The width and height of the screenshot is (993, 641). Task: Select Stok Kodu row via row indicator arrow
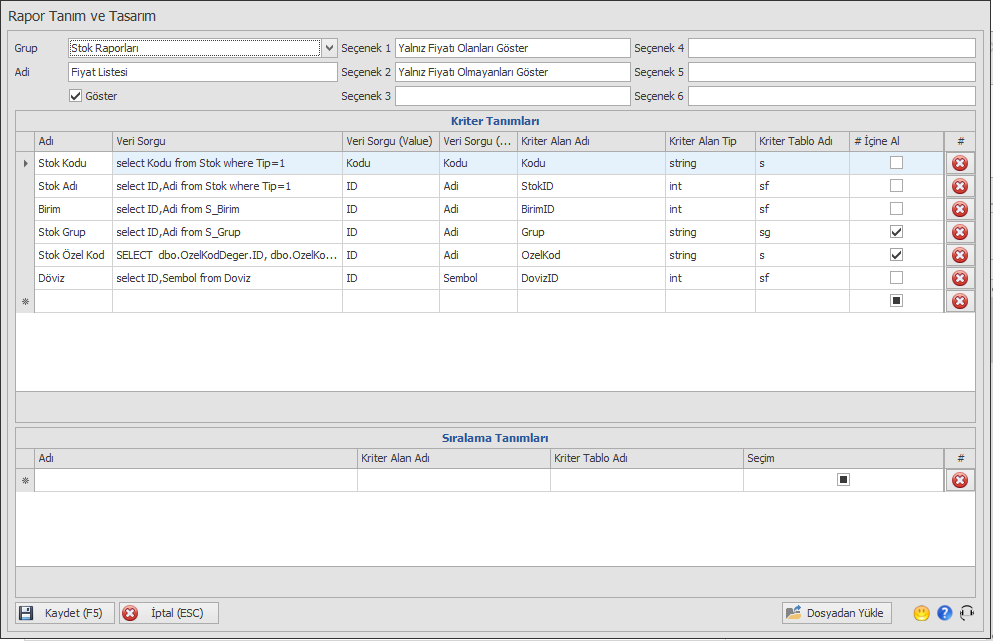tap(25, 163)
